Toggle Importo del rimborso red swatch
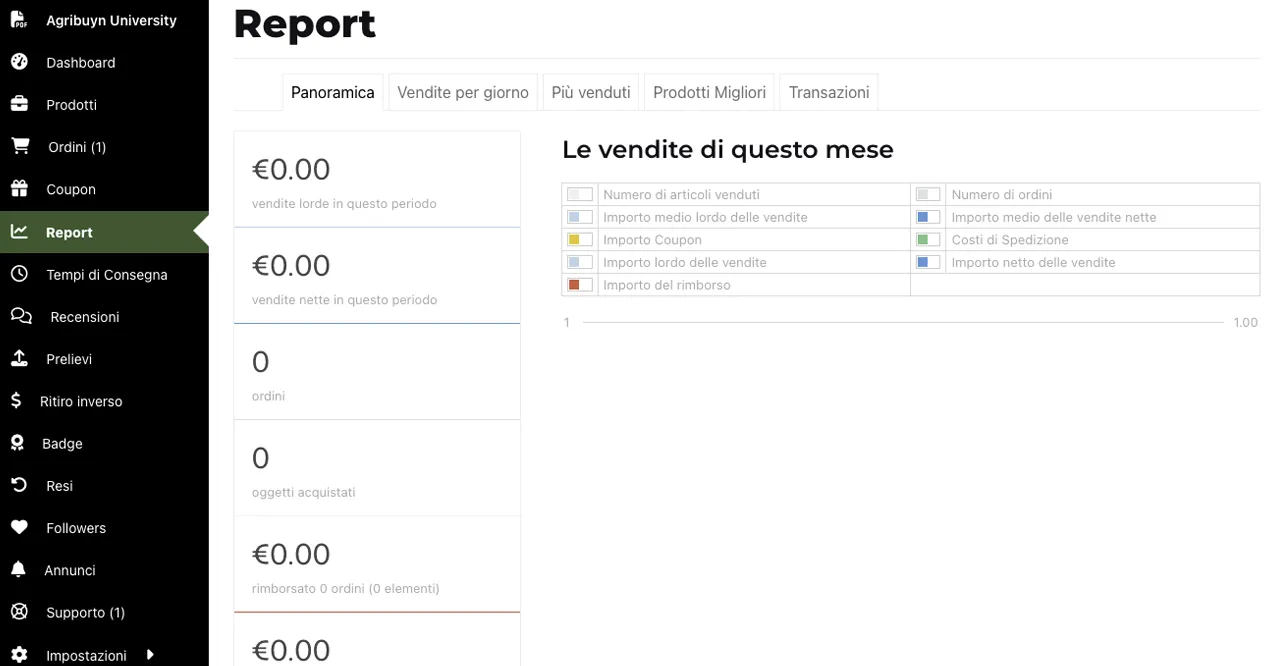 tap(580, 285)
